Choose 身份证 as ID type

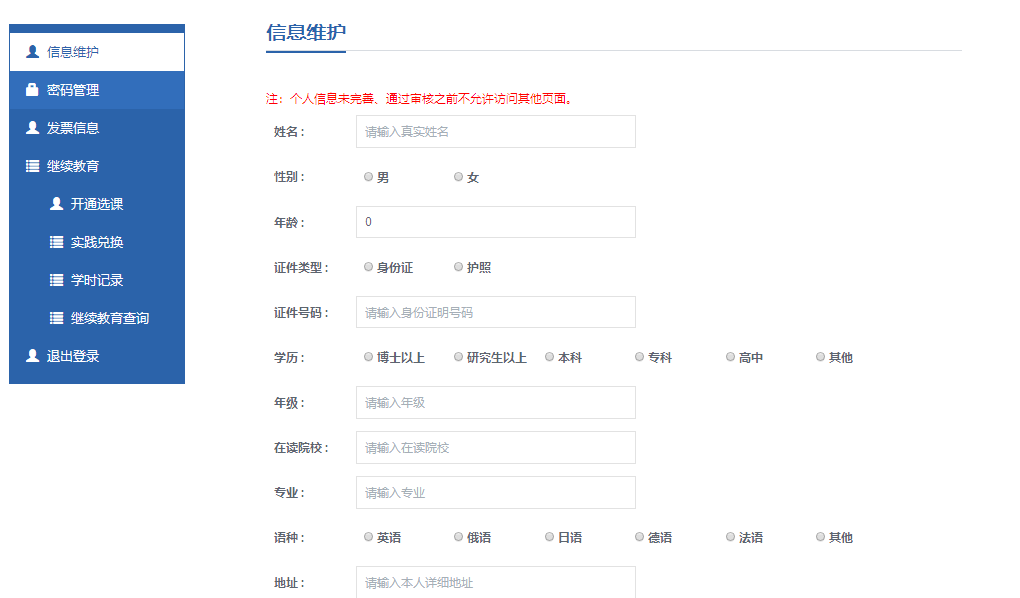[368, 267]
